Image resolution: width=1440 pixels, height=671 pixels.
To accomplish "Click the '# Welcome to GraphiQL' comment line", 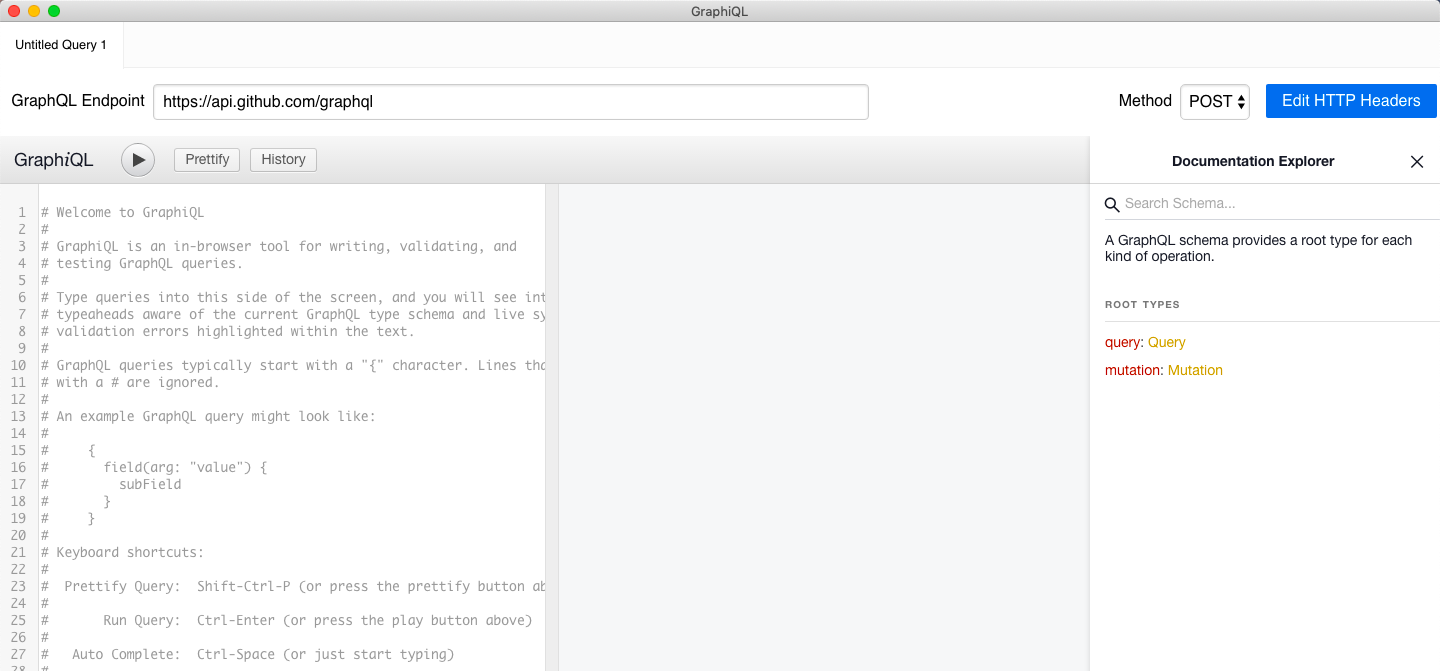I will [x=122, y=212].
